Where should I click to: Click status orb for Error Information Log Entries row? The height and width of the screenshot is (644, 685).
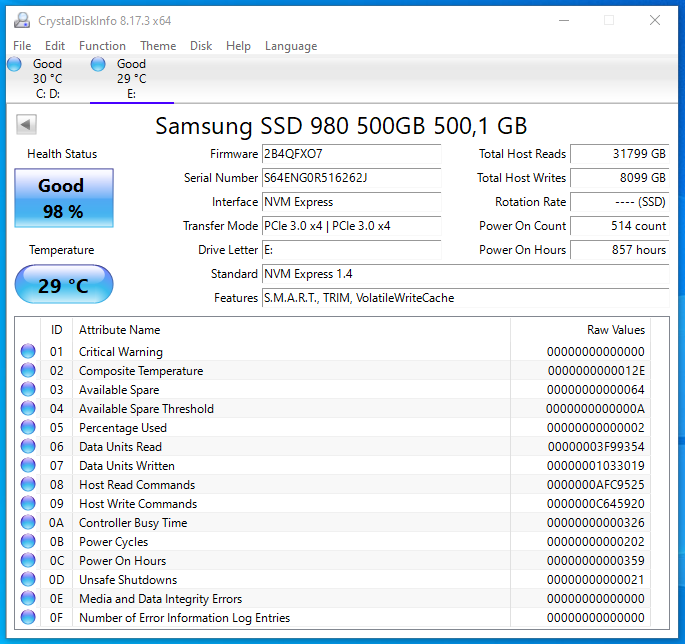click(x=28, y=617)
